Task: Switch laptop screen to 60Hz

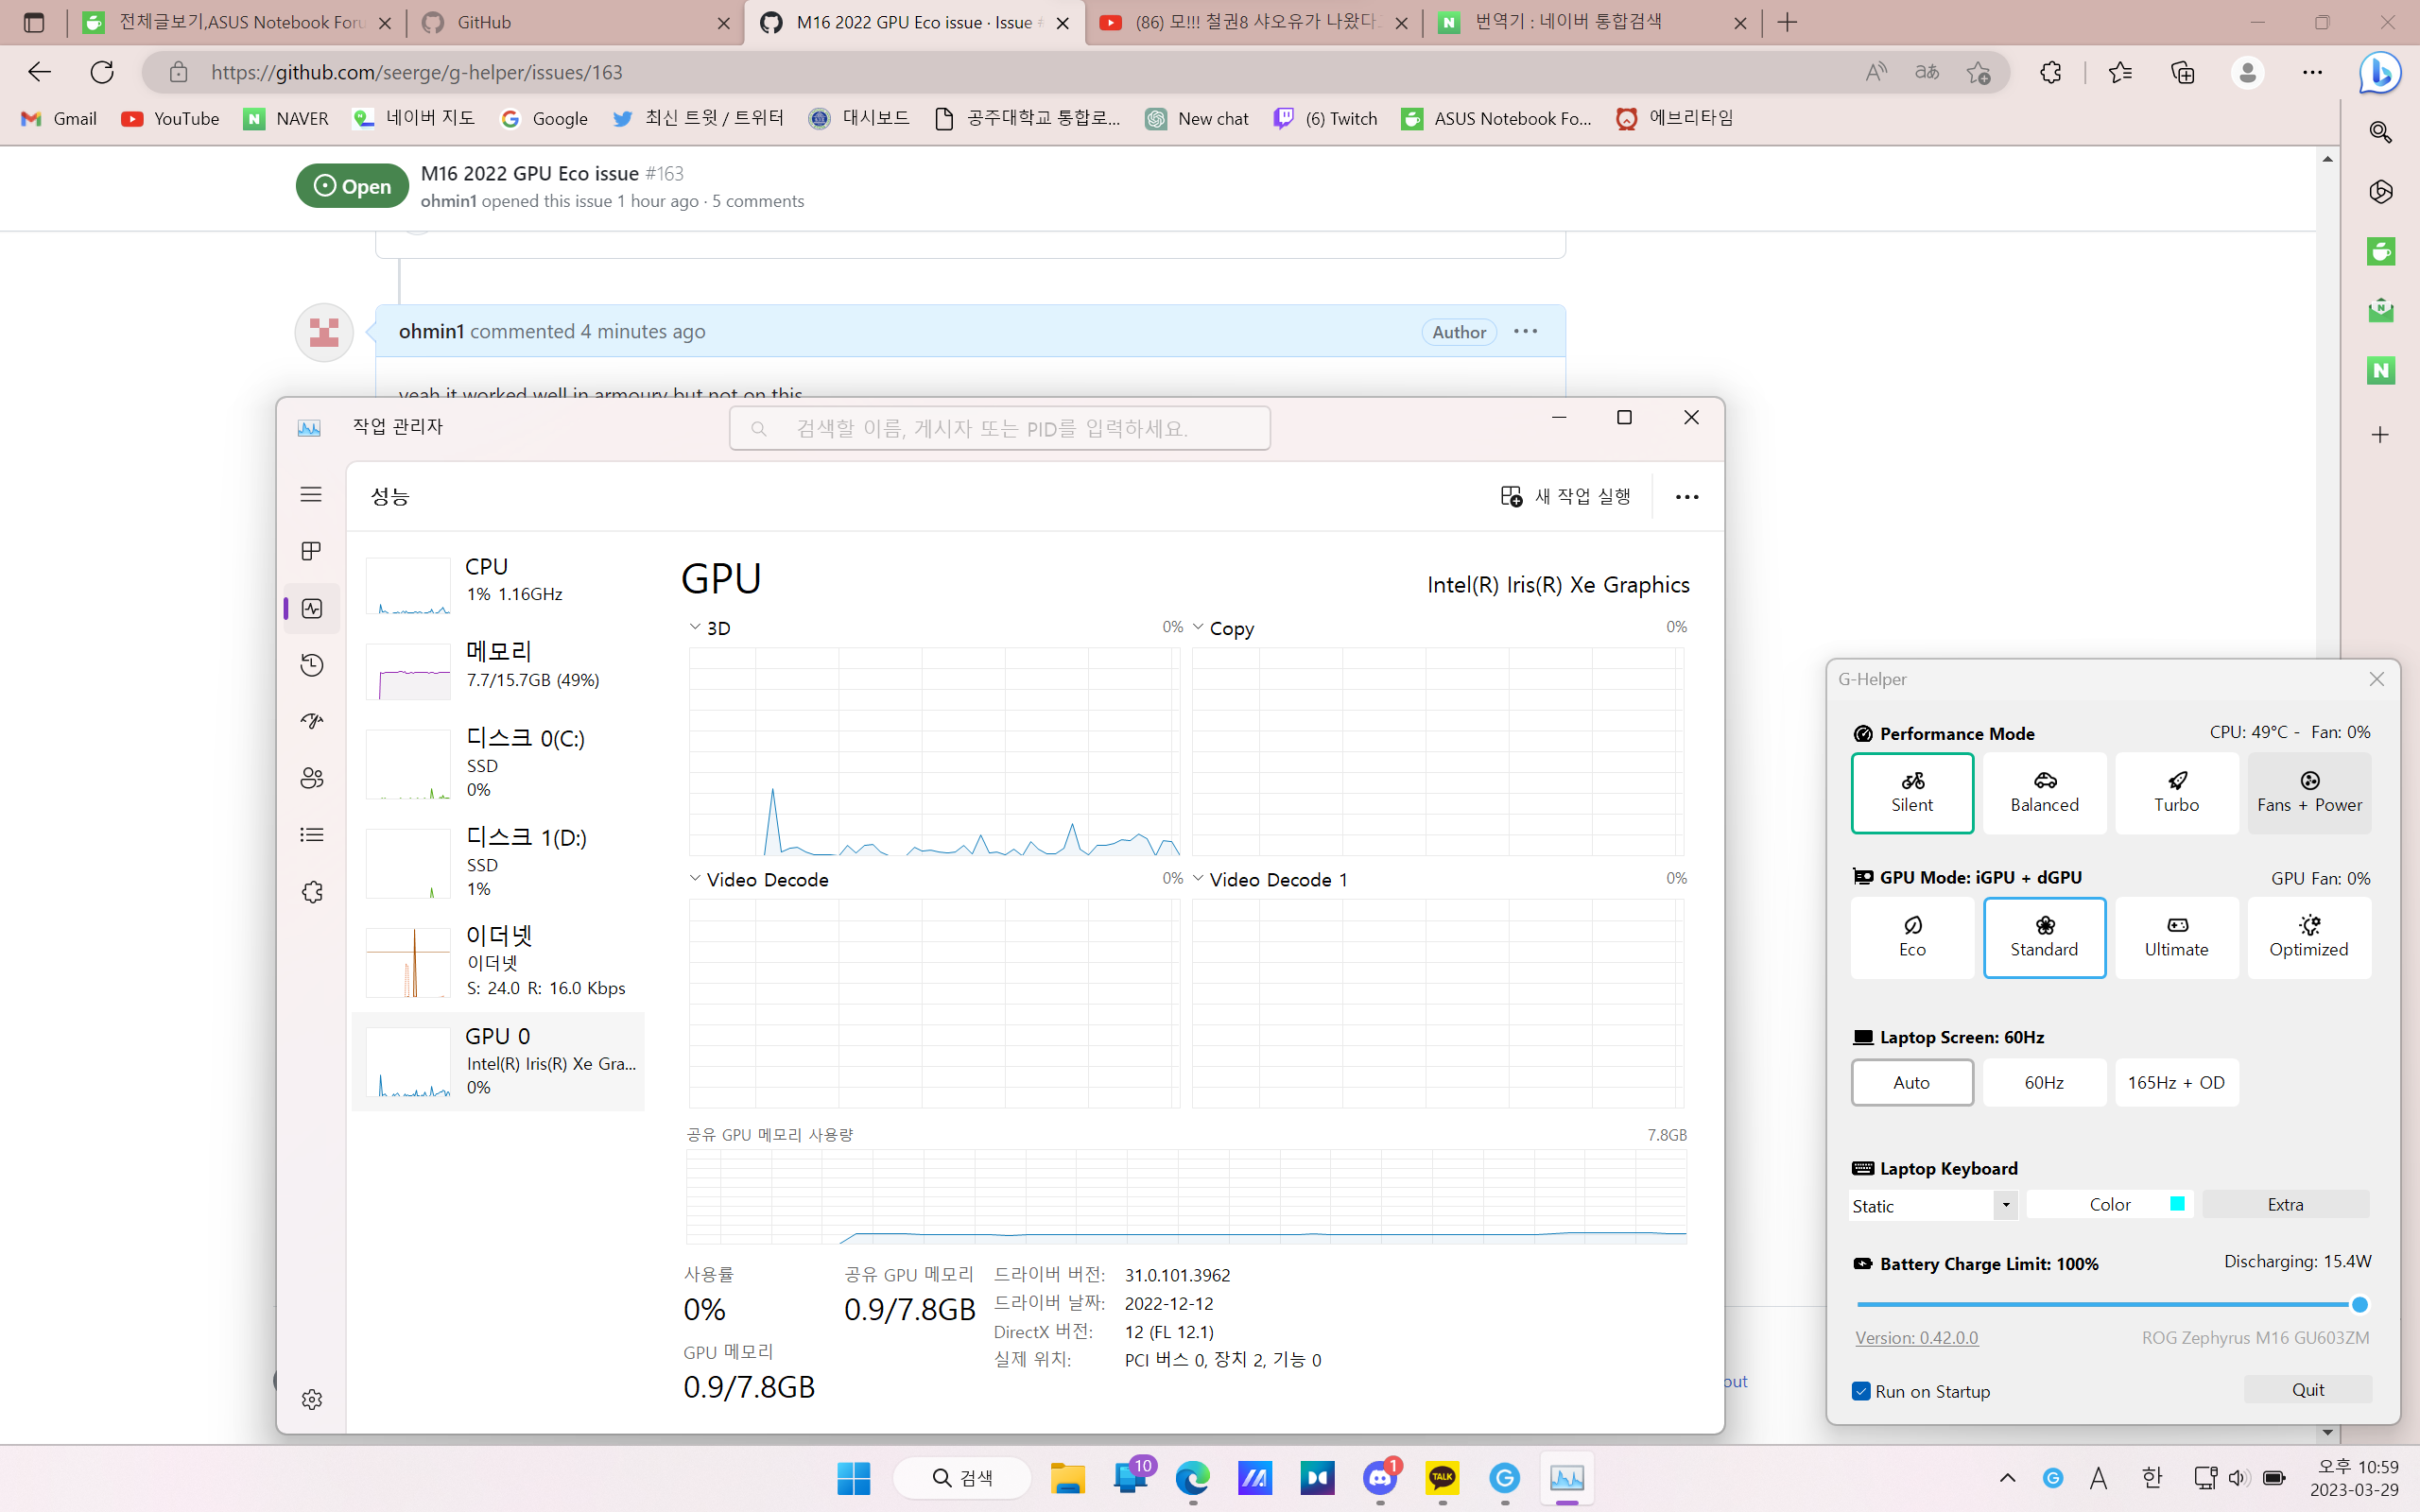Action: point(2044,1082)
